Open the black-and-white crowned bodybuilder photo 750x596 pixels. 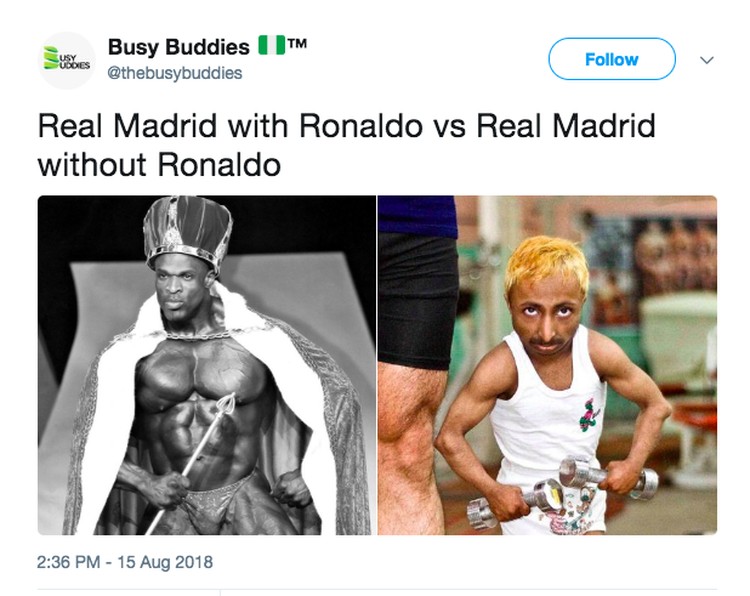coord(207,365)
